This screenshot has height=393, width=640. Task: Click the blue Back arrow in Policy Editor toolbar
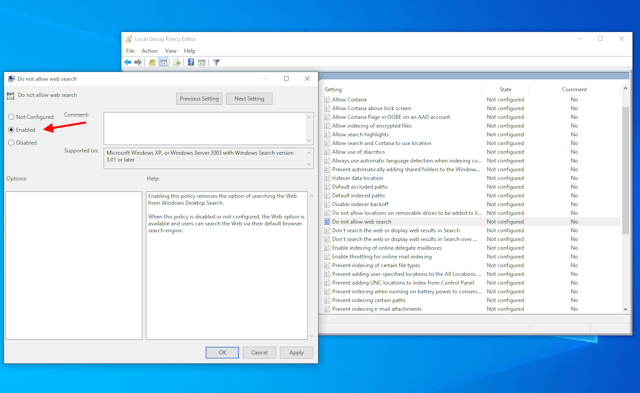128,62
